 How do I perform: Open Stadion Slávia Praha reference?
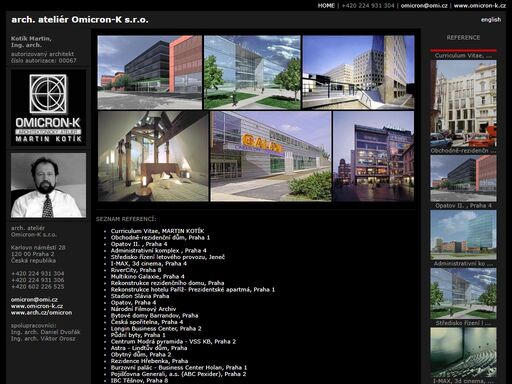[140, 296]
